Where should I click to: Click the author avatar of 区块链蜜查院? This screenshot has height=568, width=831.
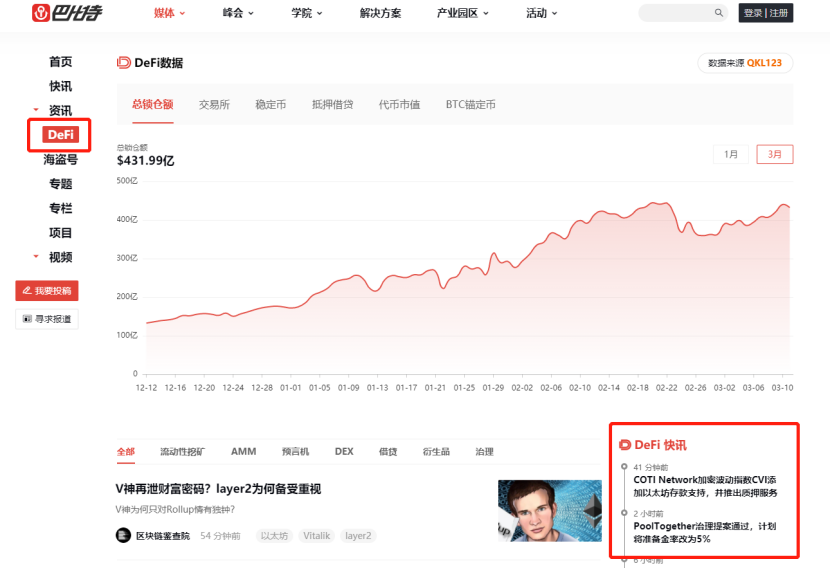pos(123,535)
